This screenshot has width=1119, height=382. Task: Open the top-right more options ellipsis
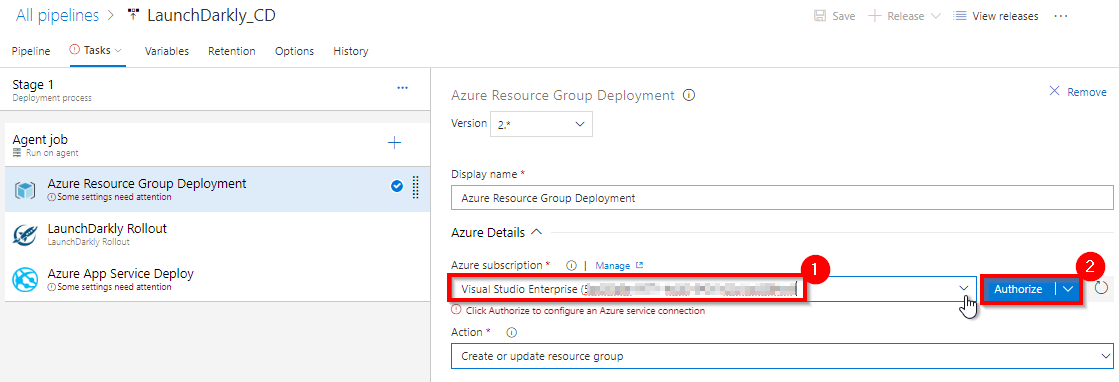[x=1060, y=16]
